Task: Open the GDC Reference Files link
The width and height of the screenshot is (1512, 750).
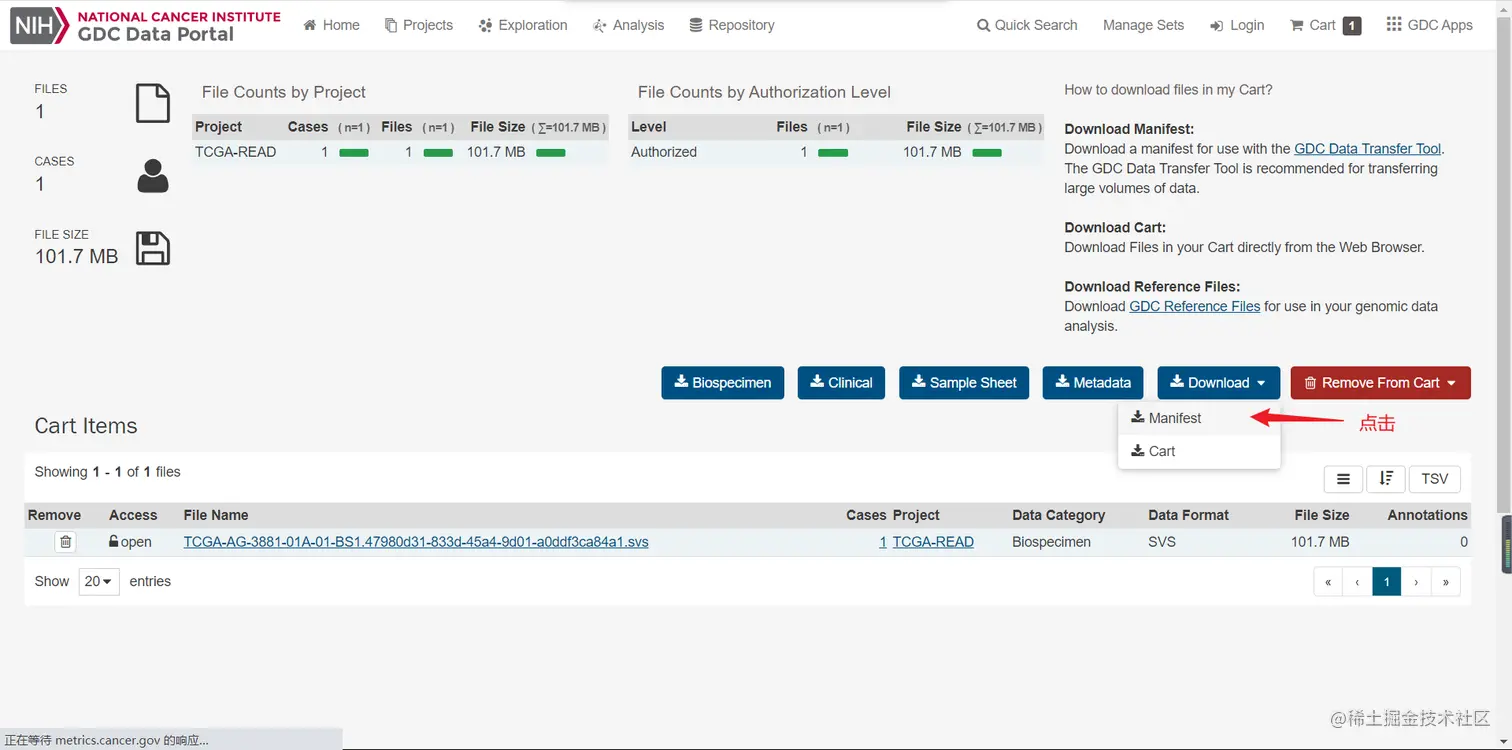Action: click(x=1194, y=306)
